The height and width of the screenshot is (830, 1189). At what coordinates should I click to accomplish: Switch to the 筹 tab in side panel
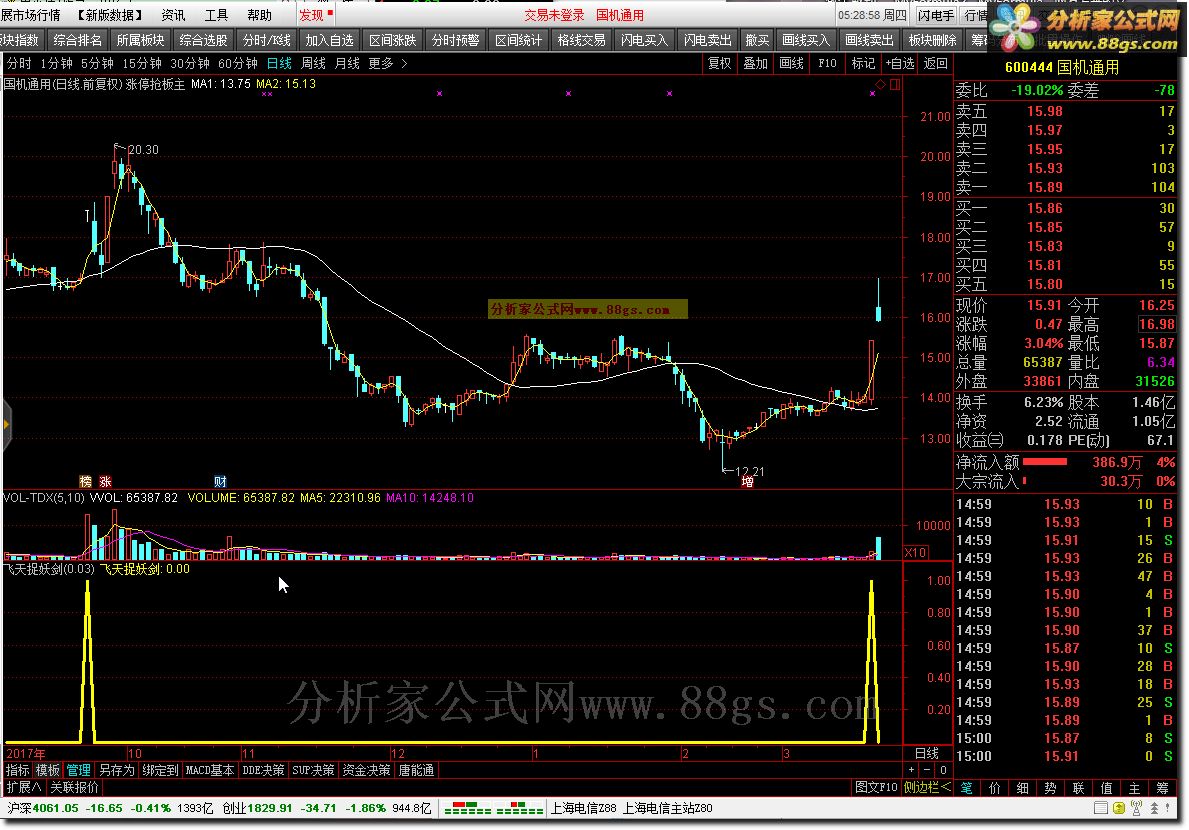click(x=1162, y=788)
